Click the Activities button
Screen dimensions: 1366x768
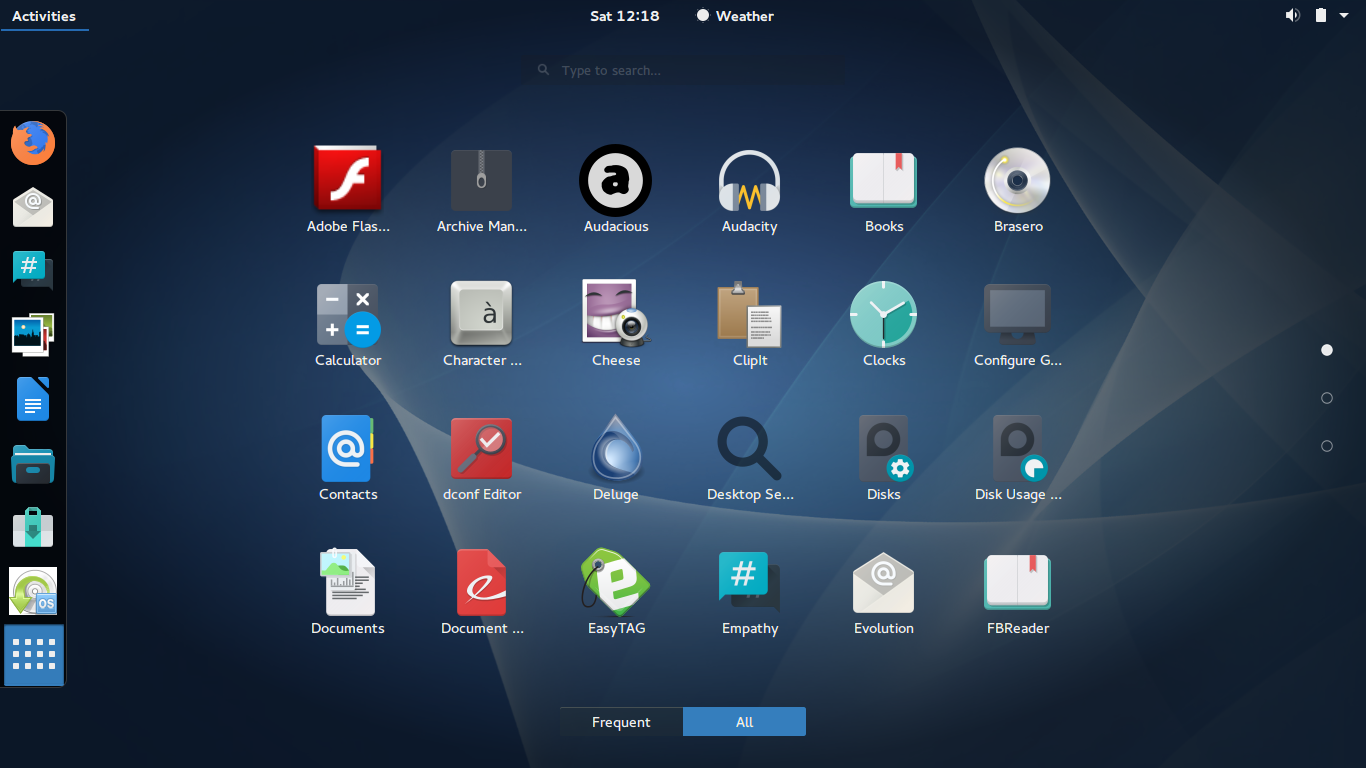coord(44,16)
